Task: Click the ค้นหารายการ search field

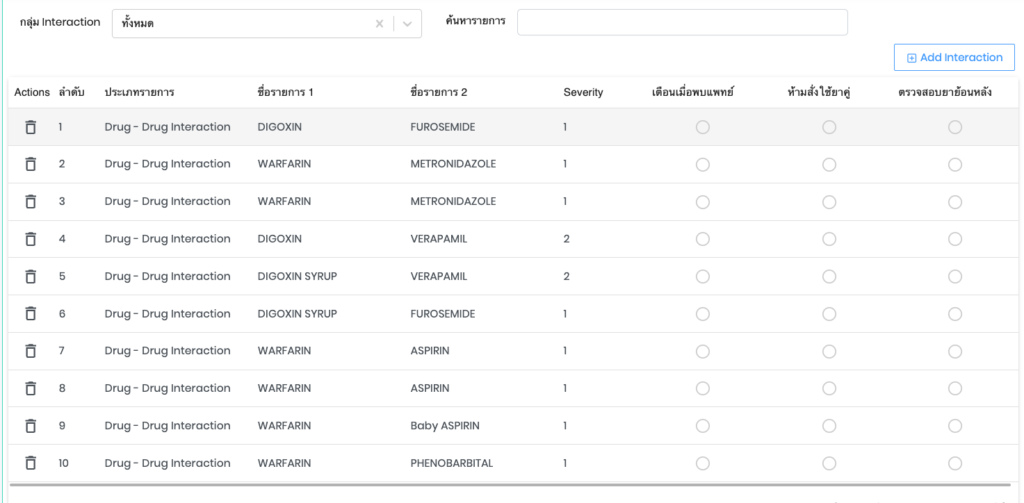Action: point(682,22)
